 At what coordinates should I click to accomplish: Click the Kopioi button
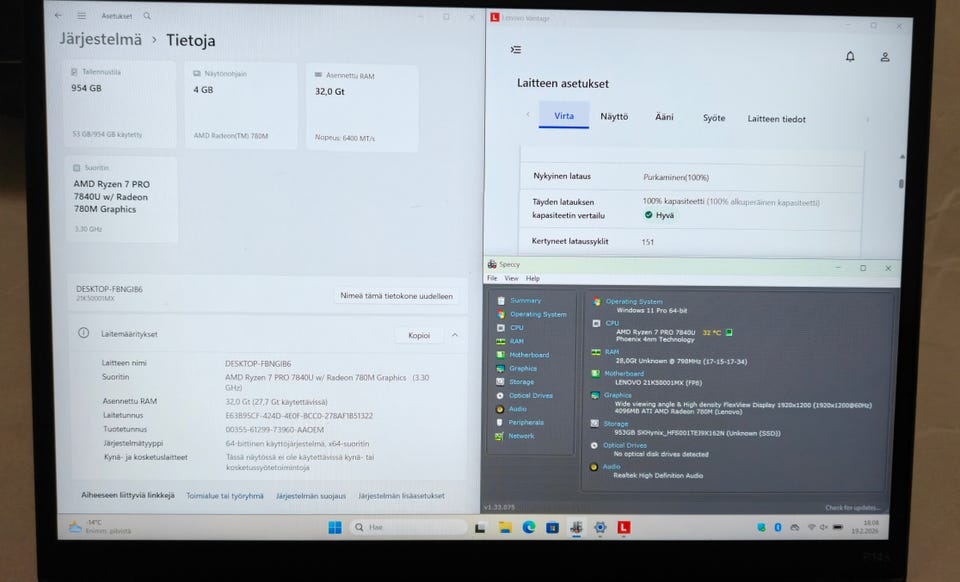pos(419,335)
